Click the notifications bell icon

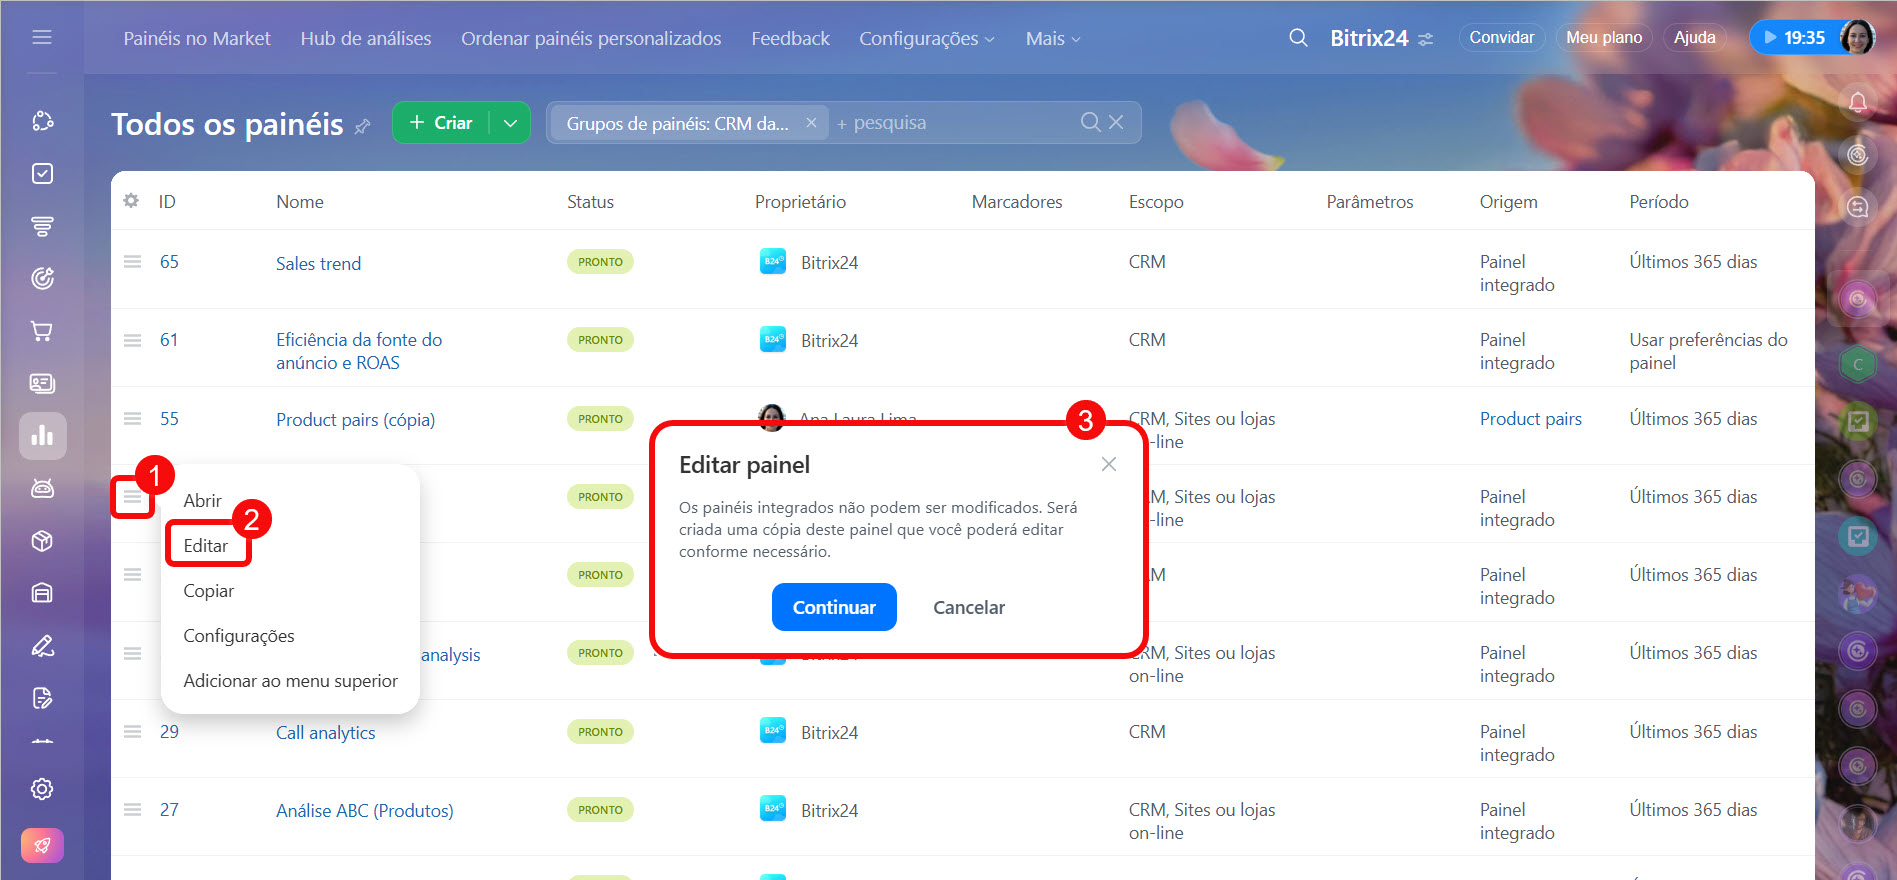[x=1857, y=103]
